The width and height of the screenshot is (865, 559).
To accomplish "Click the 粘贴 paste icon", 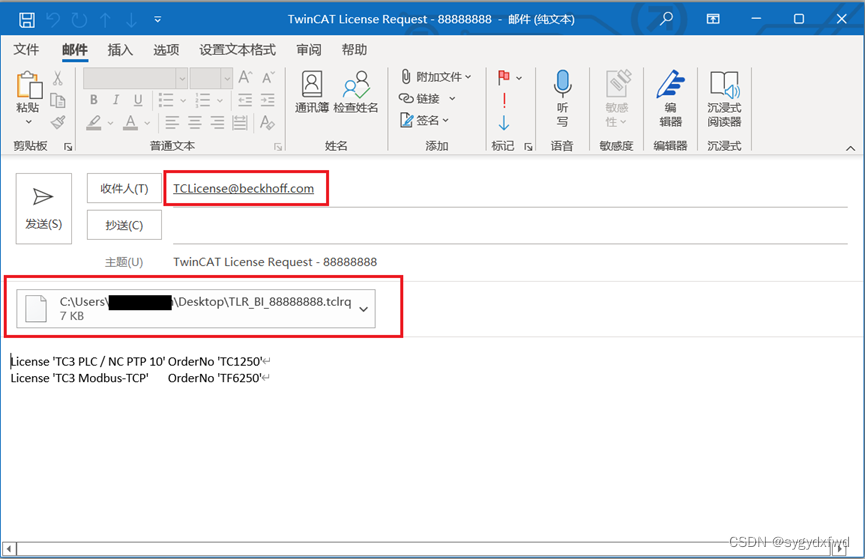I will pos(29,85).
